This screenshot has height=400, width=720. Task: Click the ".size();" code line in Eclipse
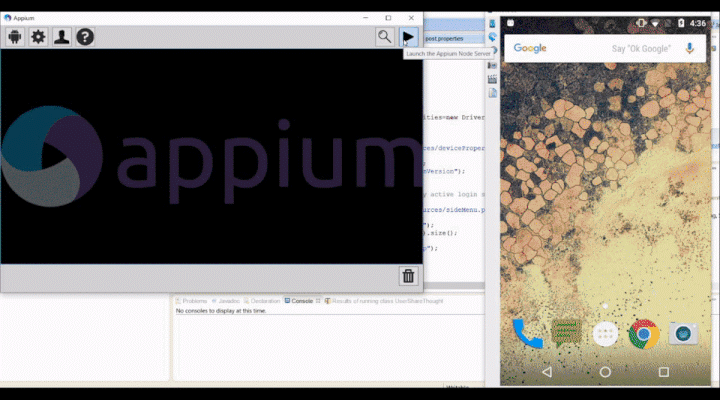click(441, 233)
